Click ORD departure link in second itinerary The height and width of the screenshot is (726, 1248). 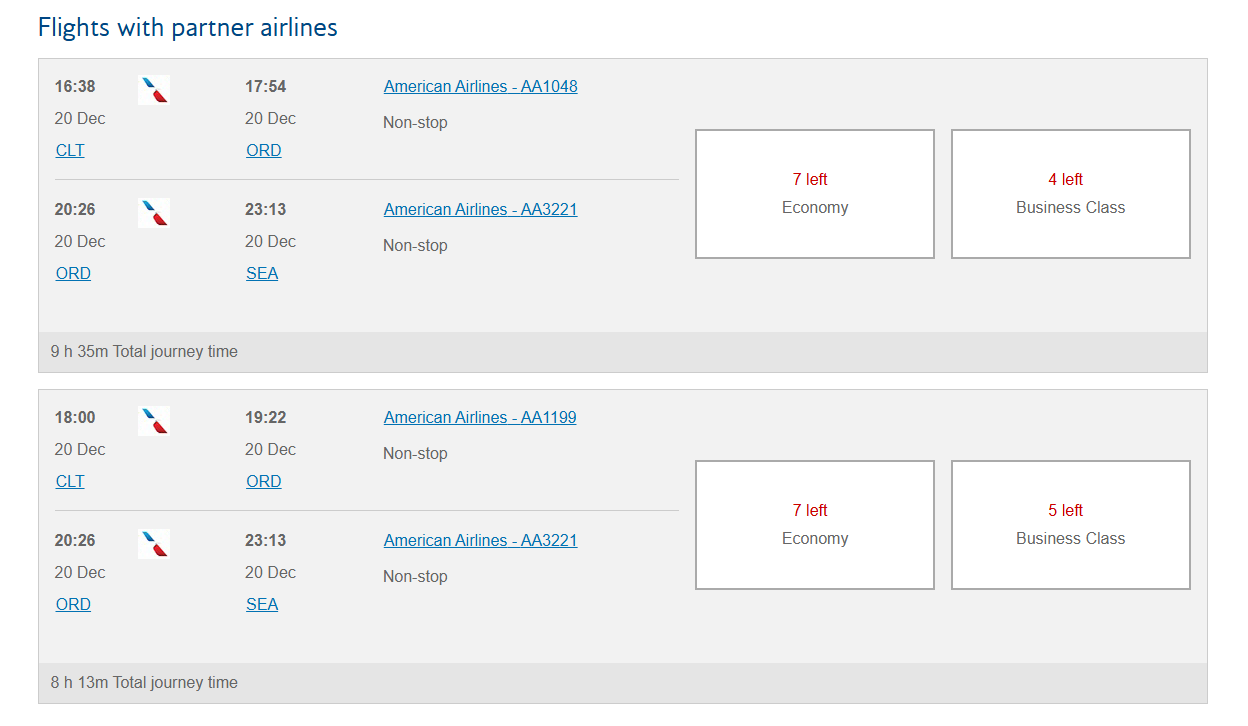73,604
